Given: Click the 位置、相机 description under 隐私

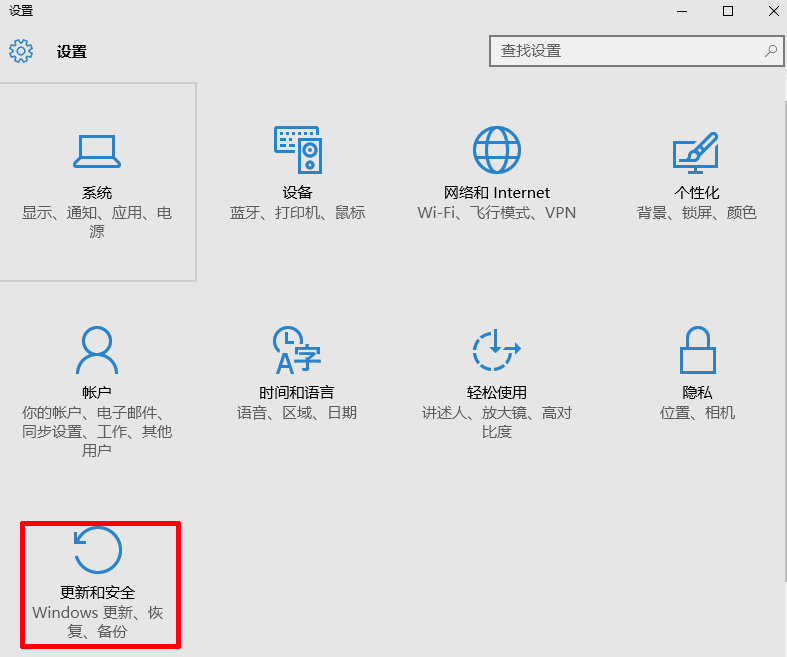Looking at the screenshot, I should pyautogui.click(x=697, y=413).
